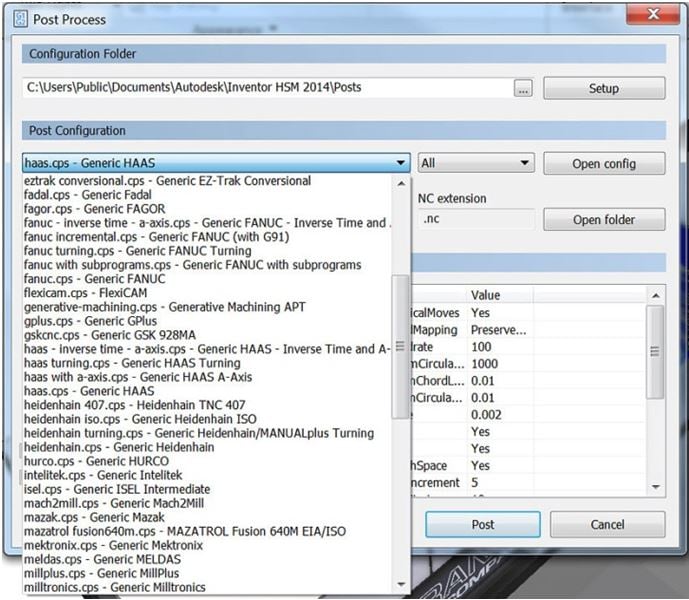
Task: Select milltronics.cps - Generic Milltronics
Action: point(207,587)
